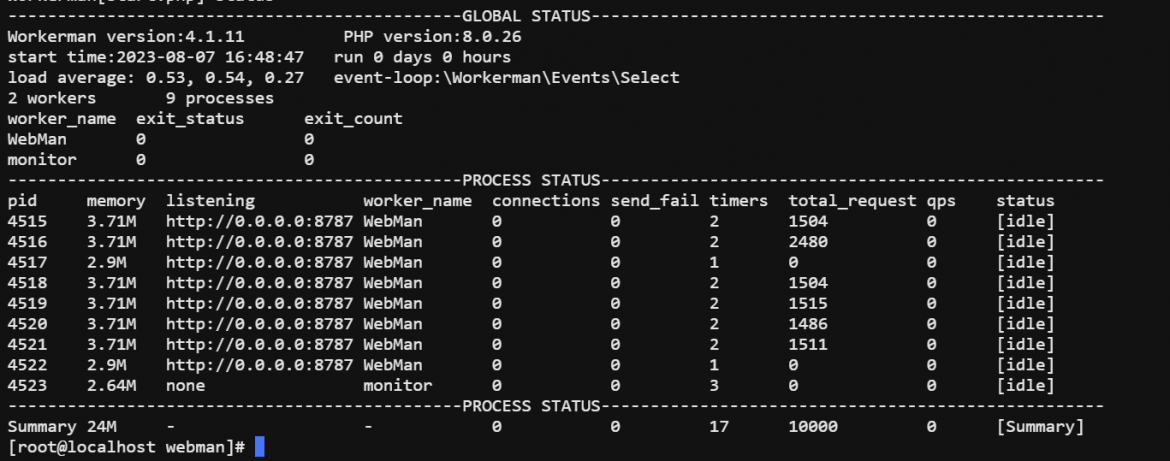Click the event-loop Select path text
Viewport: 1170px width, 461px height.
coord(507,78)
